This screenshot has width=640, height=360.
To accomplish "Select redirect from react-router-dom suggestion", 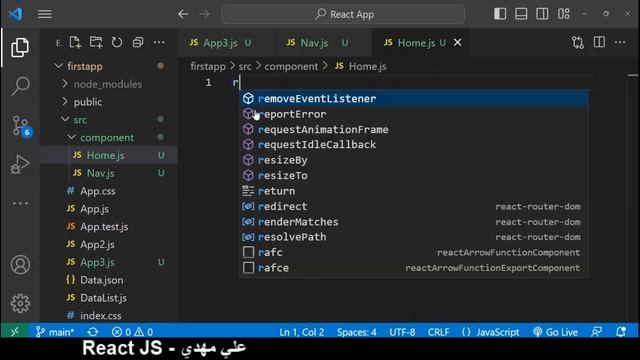I will click(x=414, y=207).
